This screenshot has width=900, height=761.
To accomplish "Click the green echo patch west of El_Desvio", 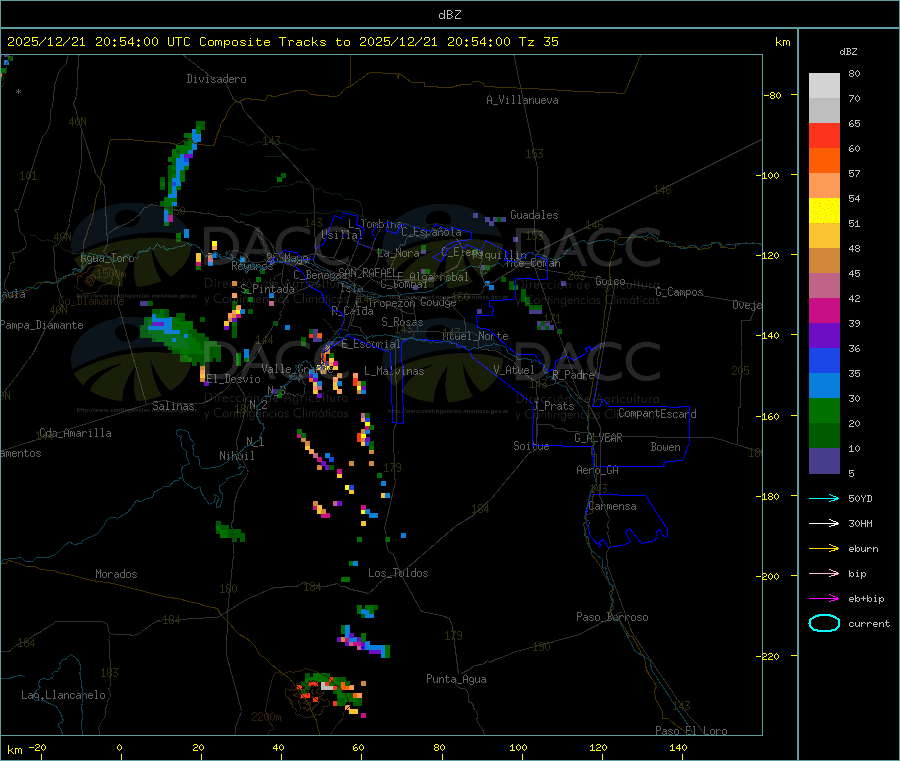I will 179,336.
